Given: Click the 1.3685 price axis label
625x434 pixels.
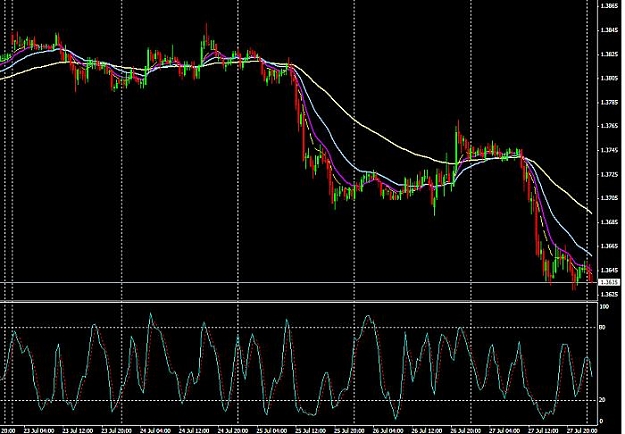Looking at the screenshot, I should (610, 222).
